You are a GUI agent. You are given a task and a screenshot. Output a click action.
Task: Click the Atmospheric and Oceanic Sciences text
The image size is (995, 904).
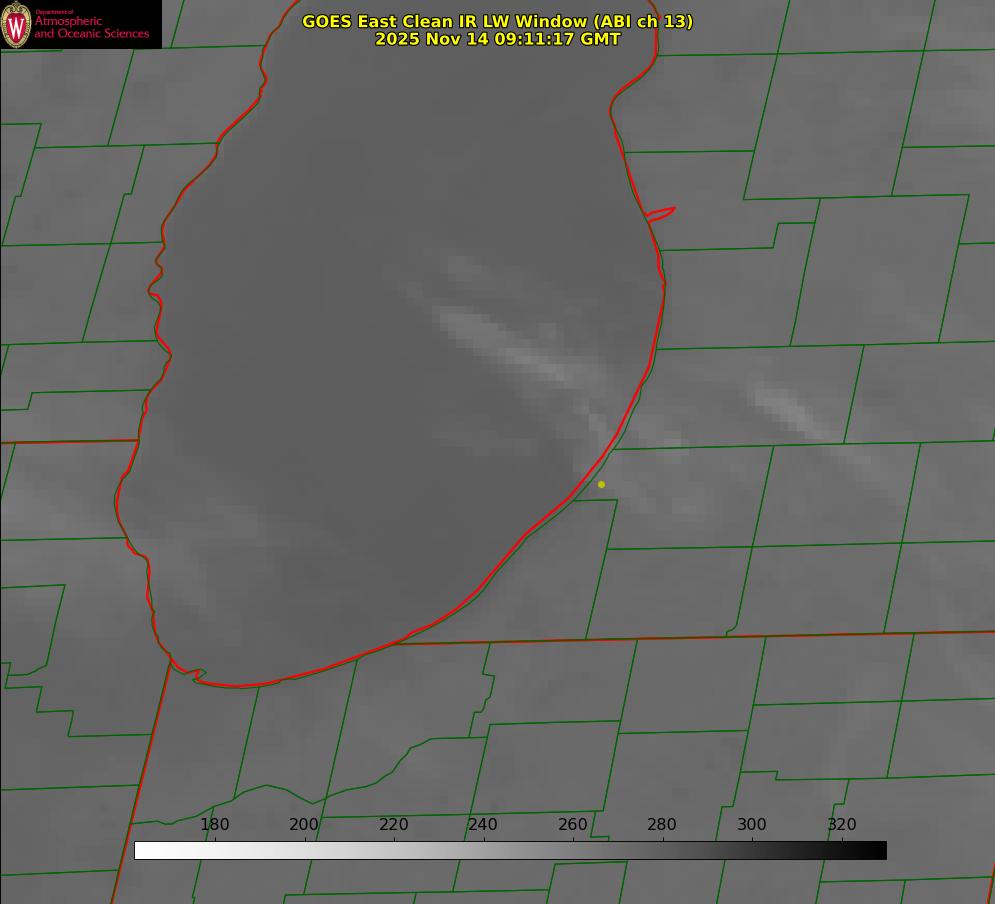tap(91, 28)
